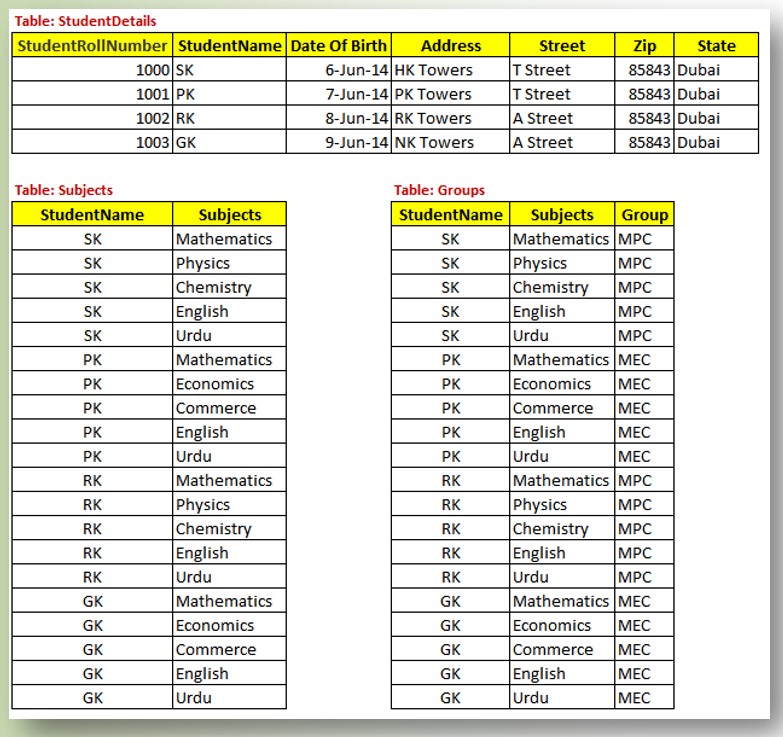Select SK's Physics in Subjects table
783x737 pixels.
(x=229, y=263)
